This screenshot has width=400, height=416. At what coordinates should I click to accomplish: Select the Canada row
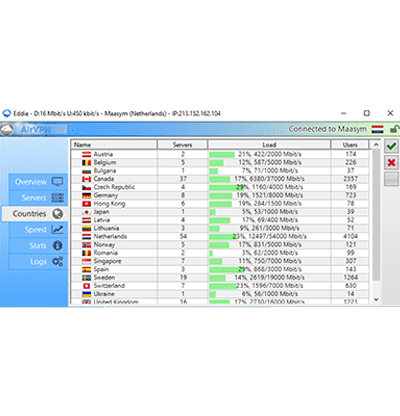tap(220, 179)
